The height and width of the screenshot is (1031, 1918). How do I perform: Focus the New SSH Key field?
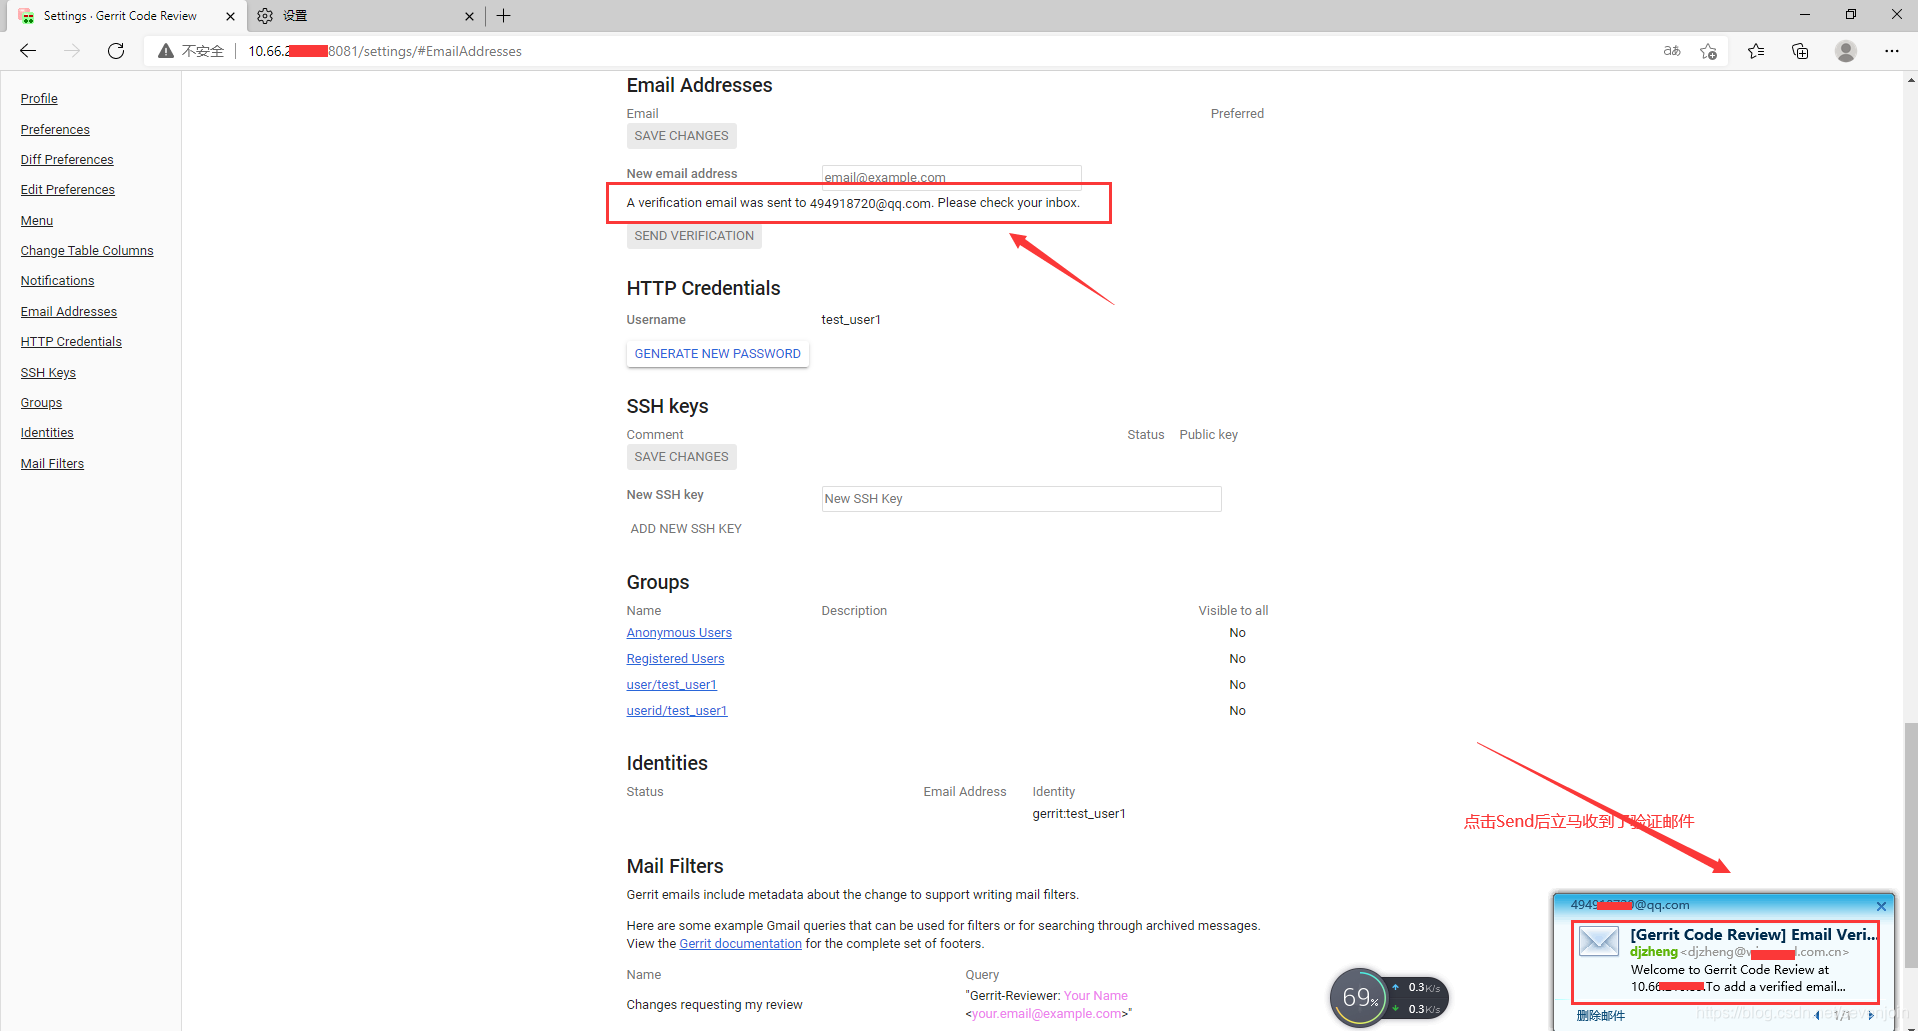tap(1021, 499)
